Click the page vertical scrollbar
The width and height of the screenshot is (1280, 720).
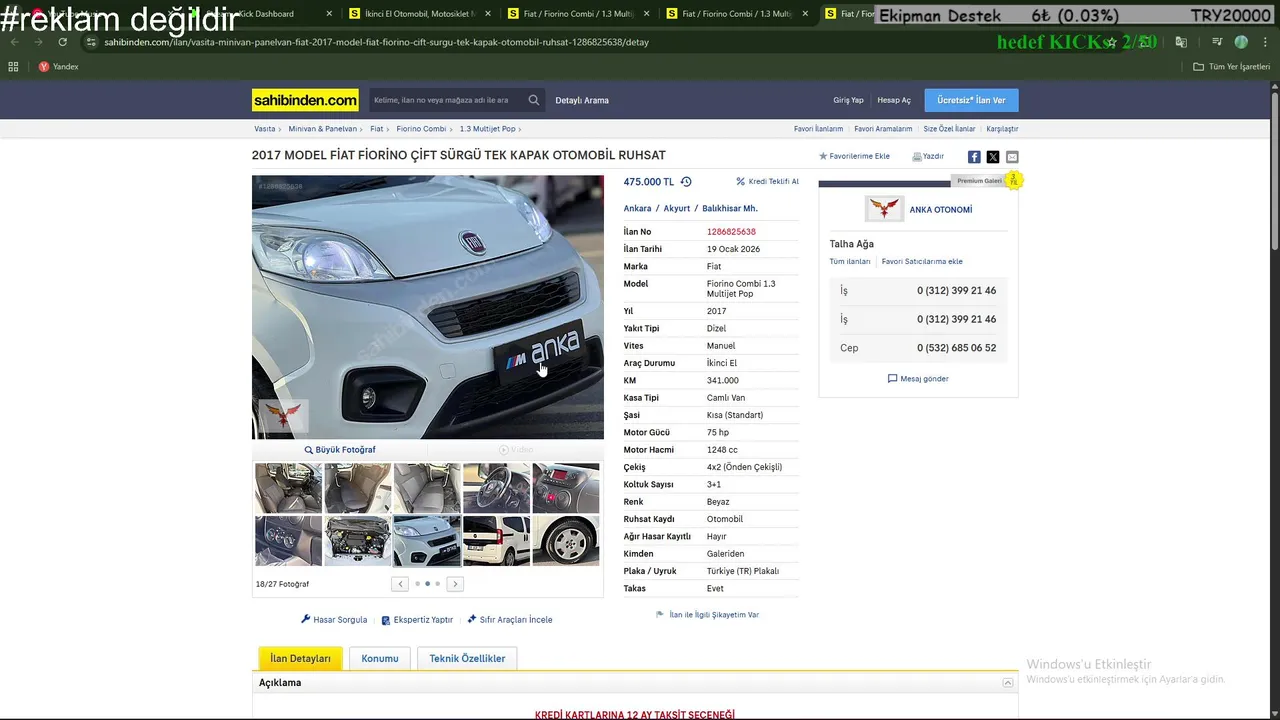pos(1274,170)
